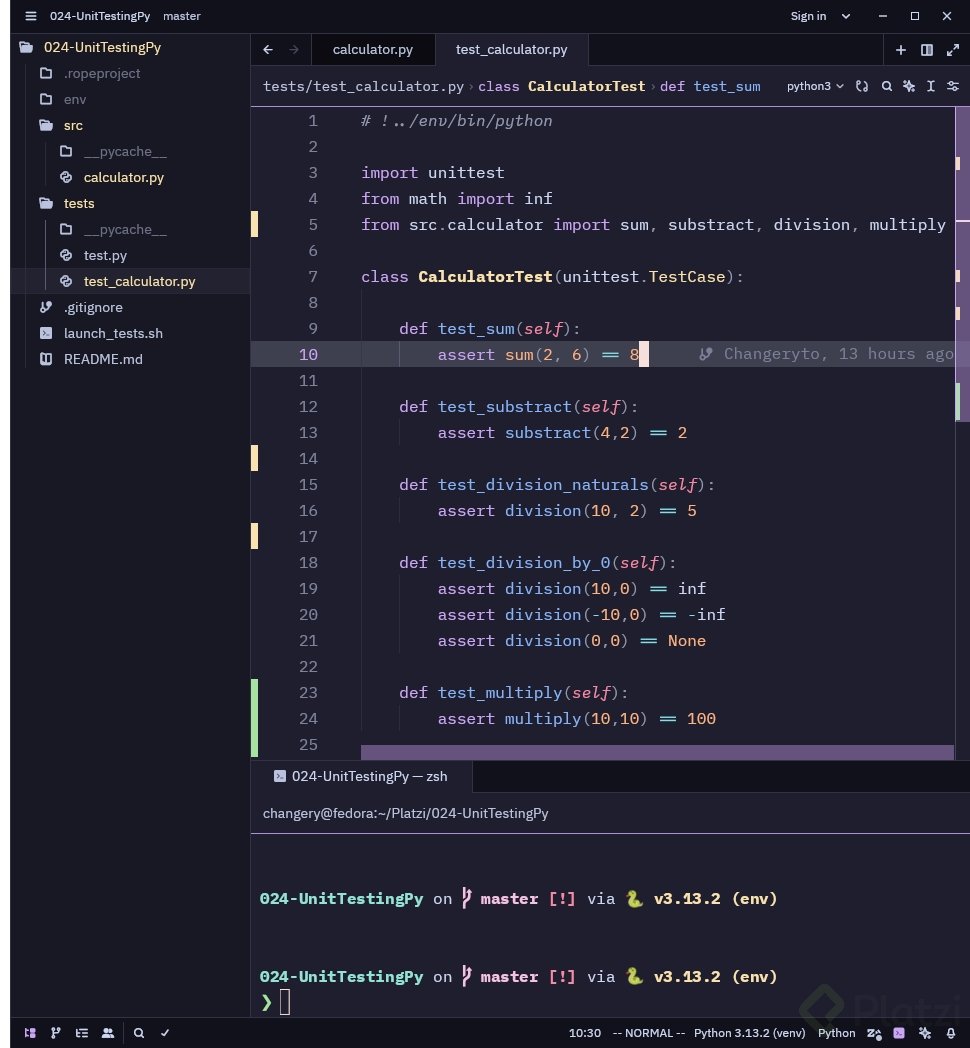Switch to the calculator.py tab

372,49
